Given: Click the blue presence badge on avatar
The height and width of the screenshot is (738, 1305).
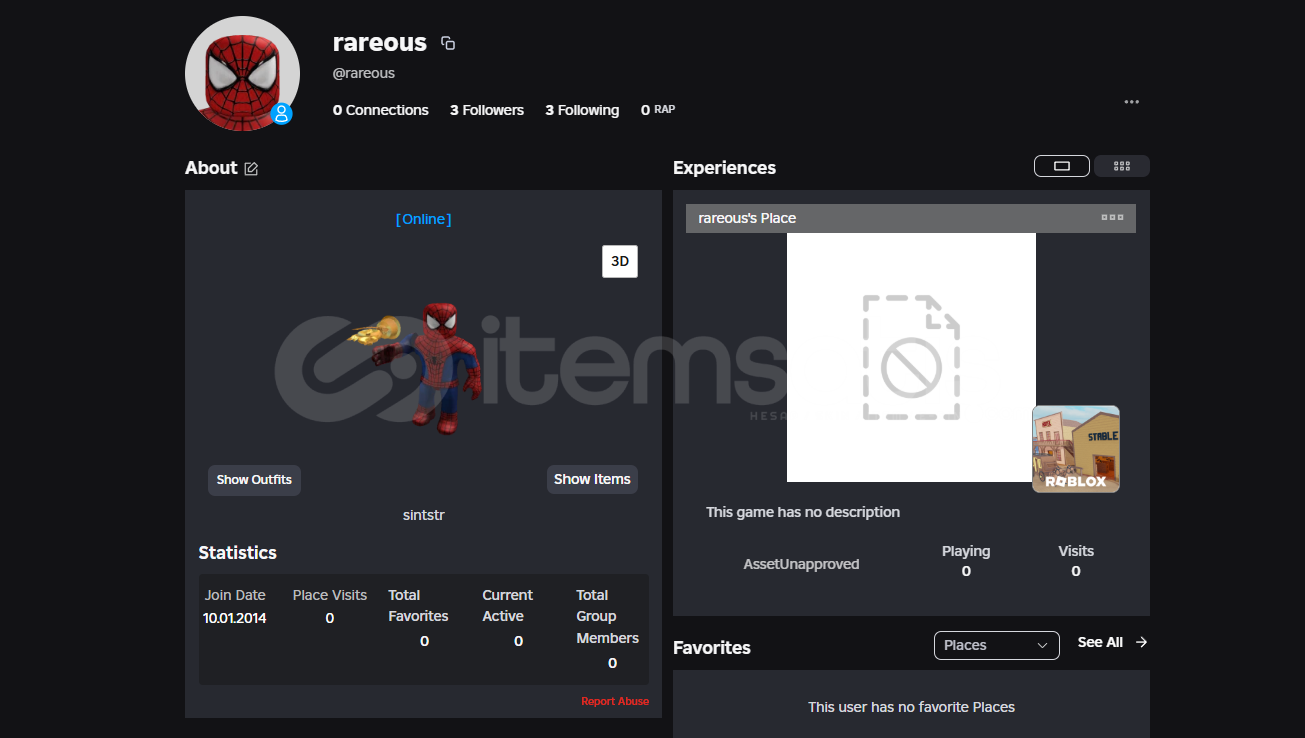Looking at the screenshot, I should coord(282,113).
